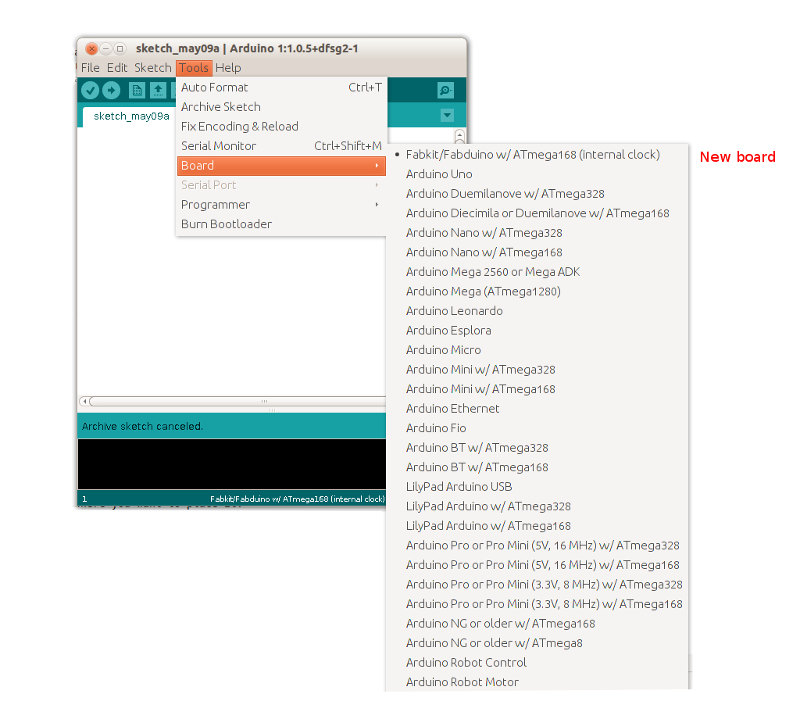This screenshot has height=719, width=800.
Task: Select Arduino Leonardo board
Action: [537, 311]
